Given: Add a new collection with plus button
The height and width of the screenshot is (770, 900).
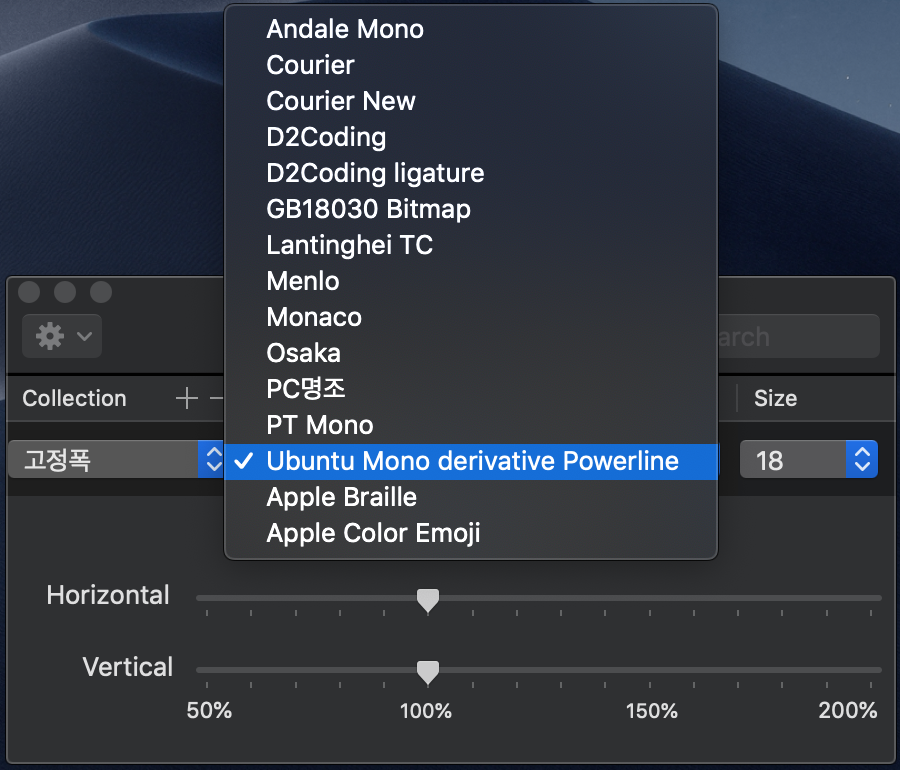Looking at the screenshot, I should click(187, 398).
